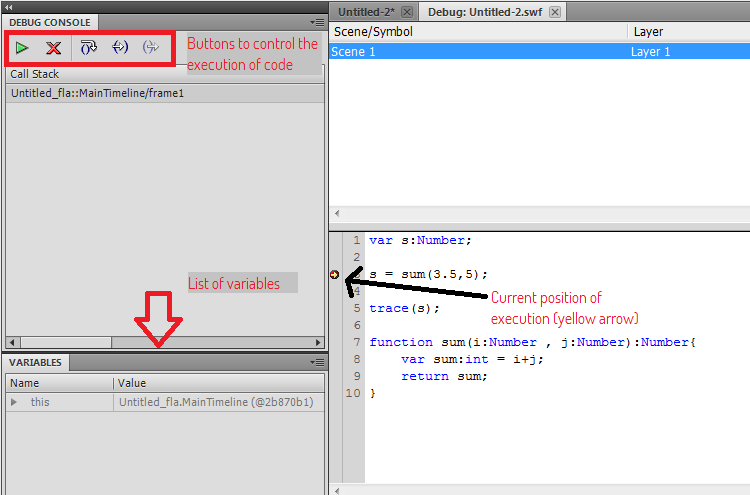Click Call Stack scrollbar right arrow

click(x=318, y=342)
